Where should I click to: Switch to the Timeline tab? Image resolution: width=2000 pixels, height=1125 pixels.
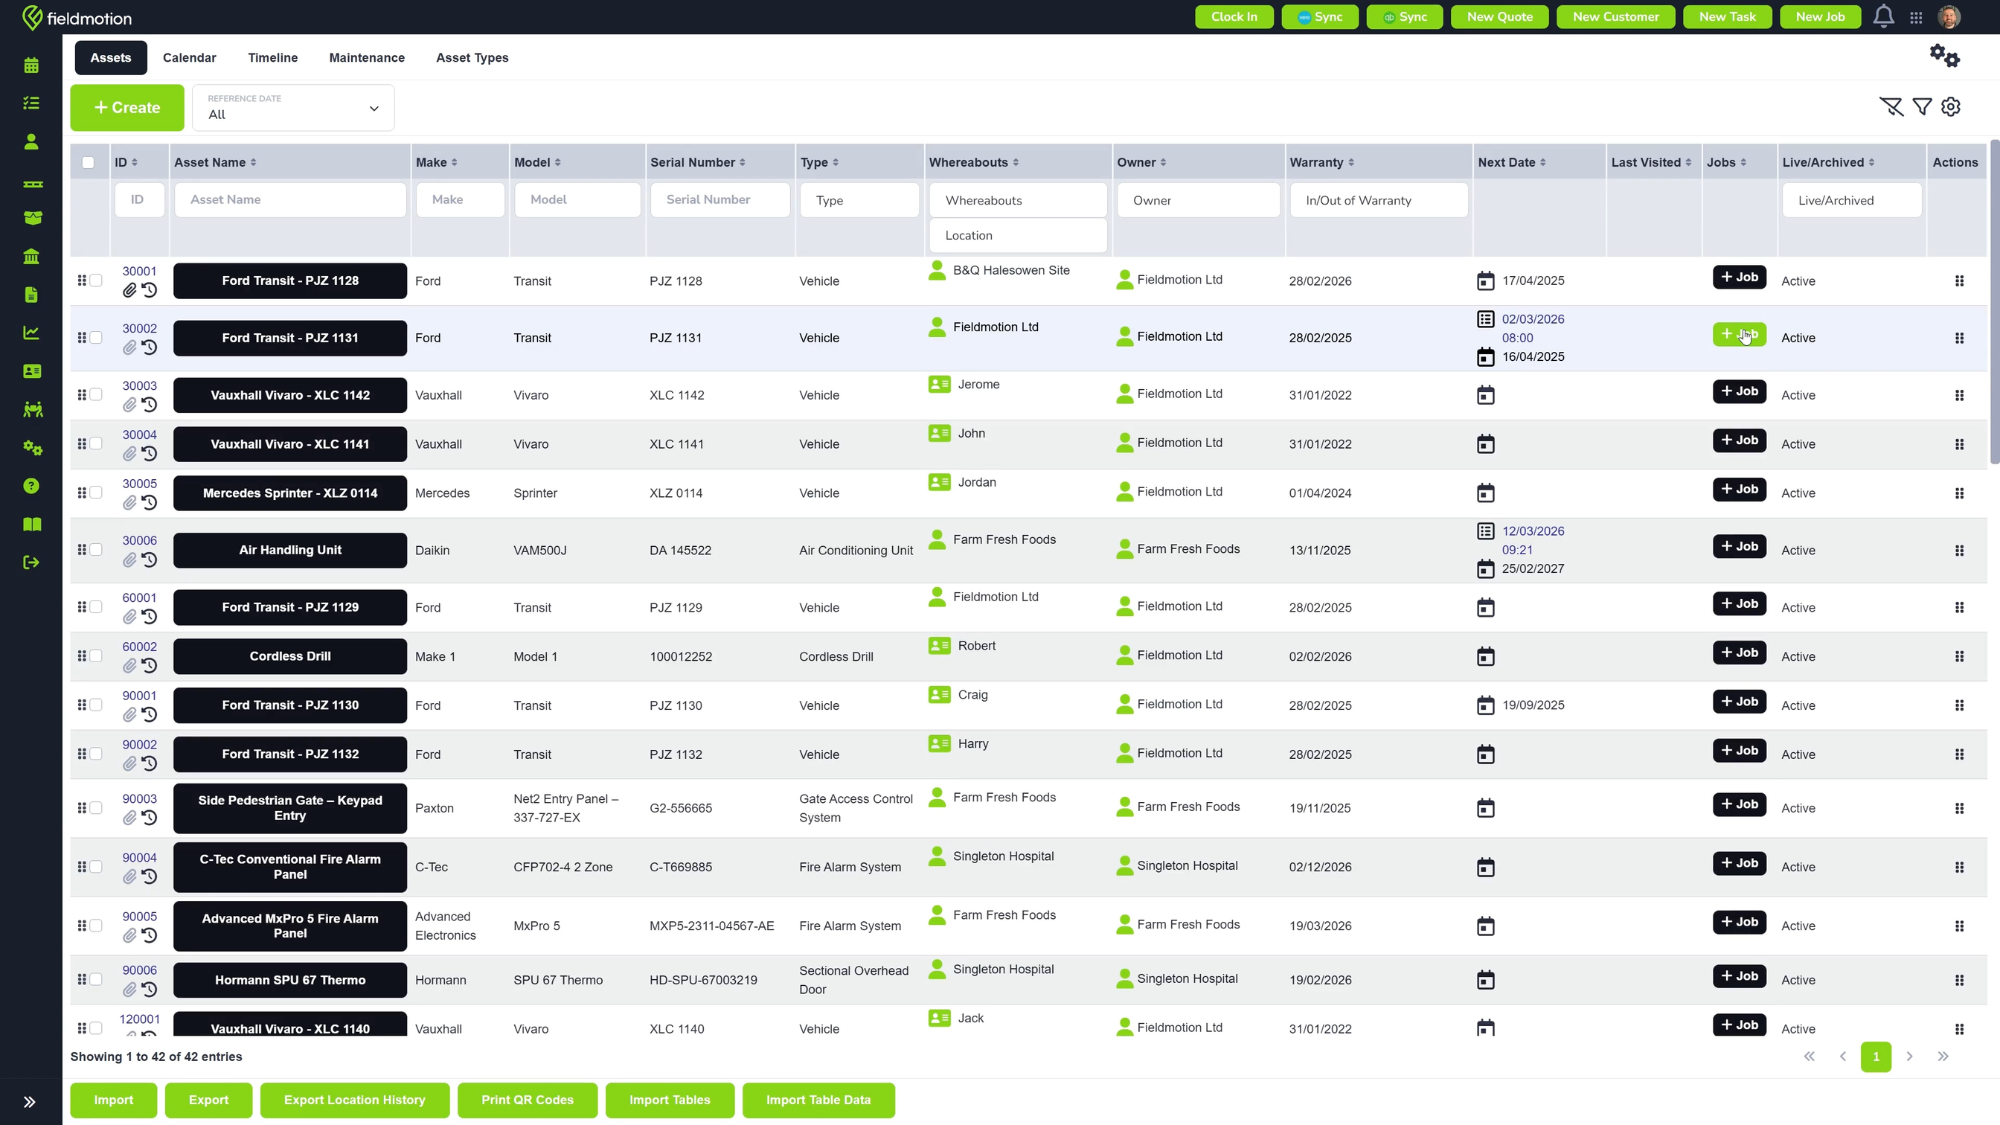(273, 58)
